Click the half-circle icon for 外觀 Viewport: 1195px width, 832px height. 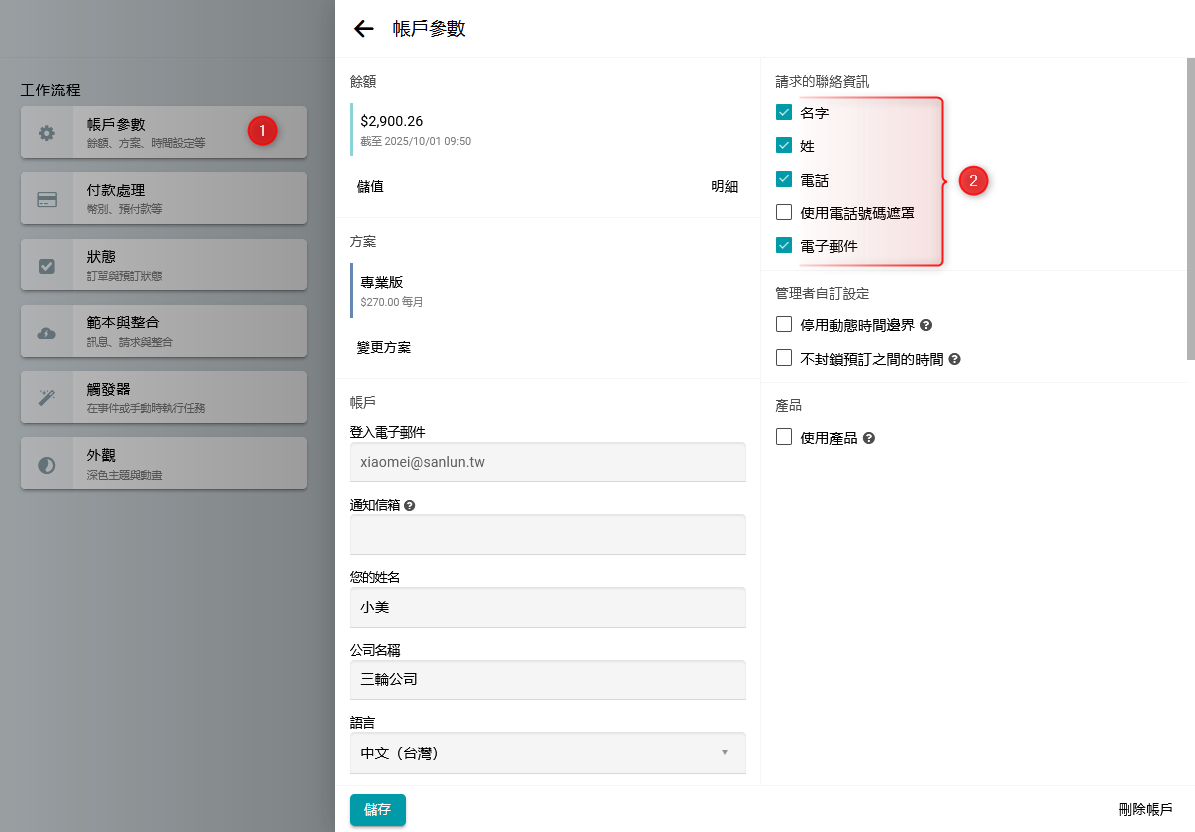(x=47, y=464)
